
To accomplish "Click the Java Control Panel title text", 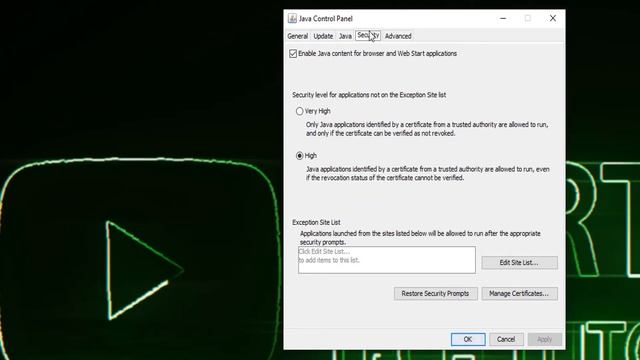I will tap(326, 19).
